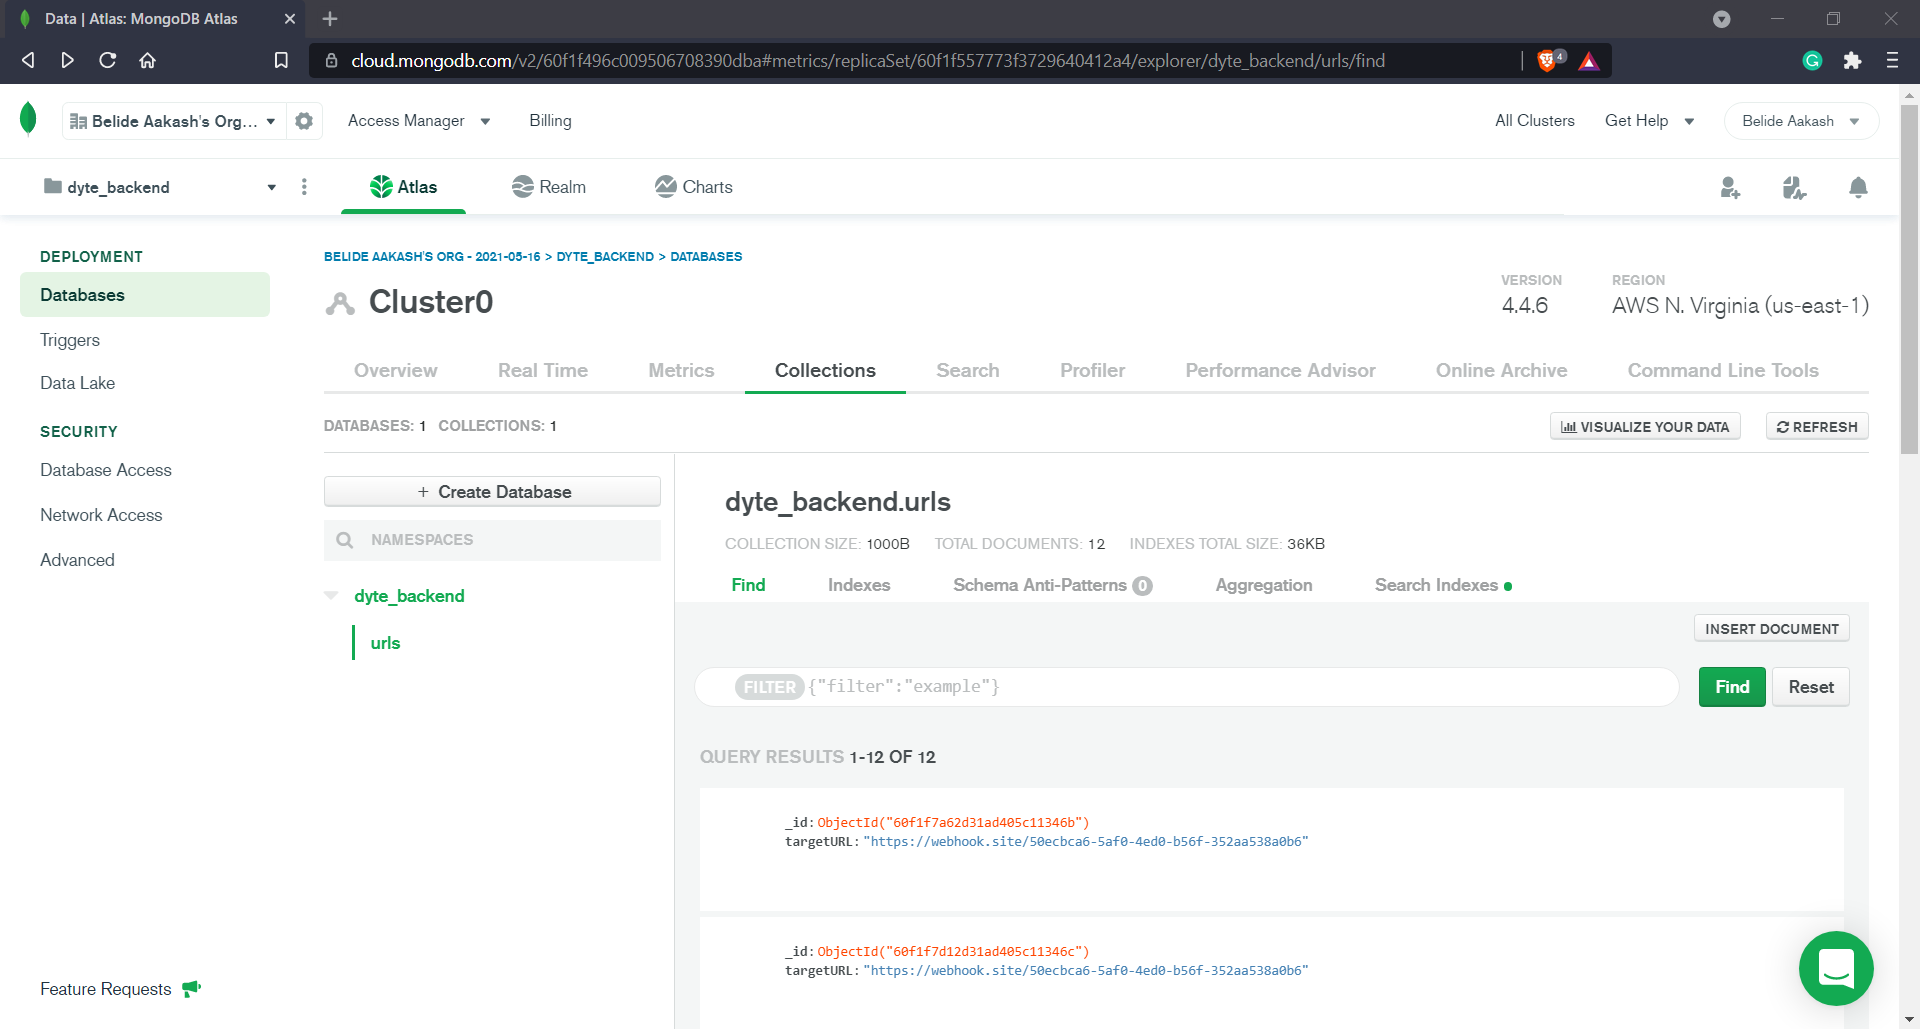Expand the Access Manager menu
Image resolution: width=1920 pixels, height=1029 pixels.
tap(419, 121)
